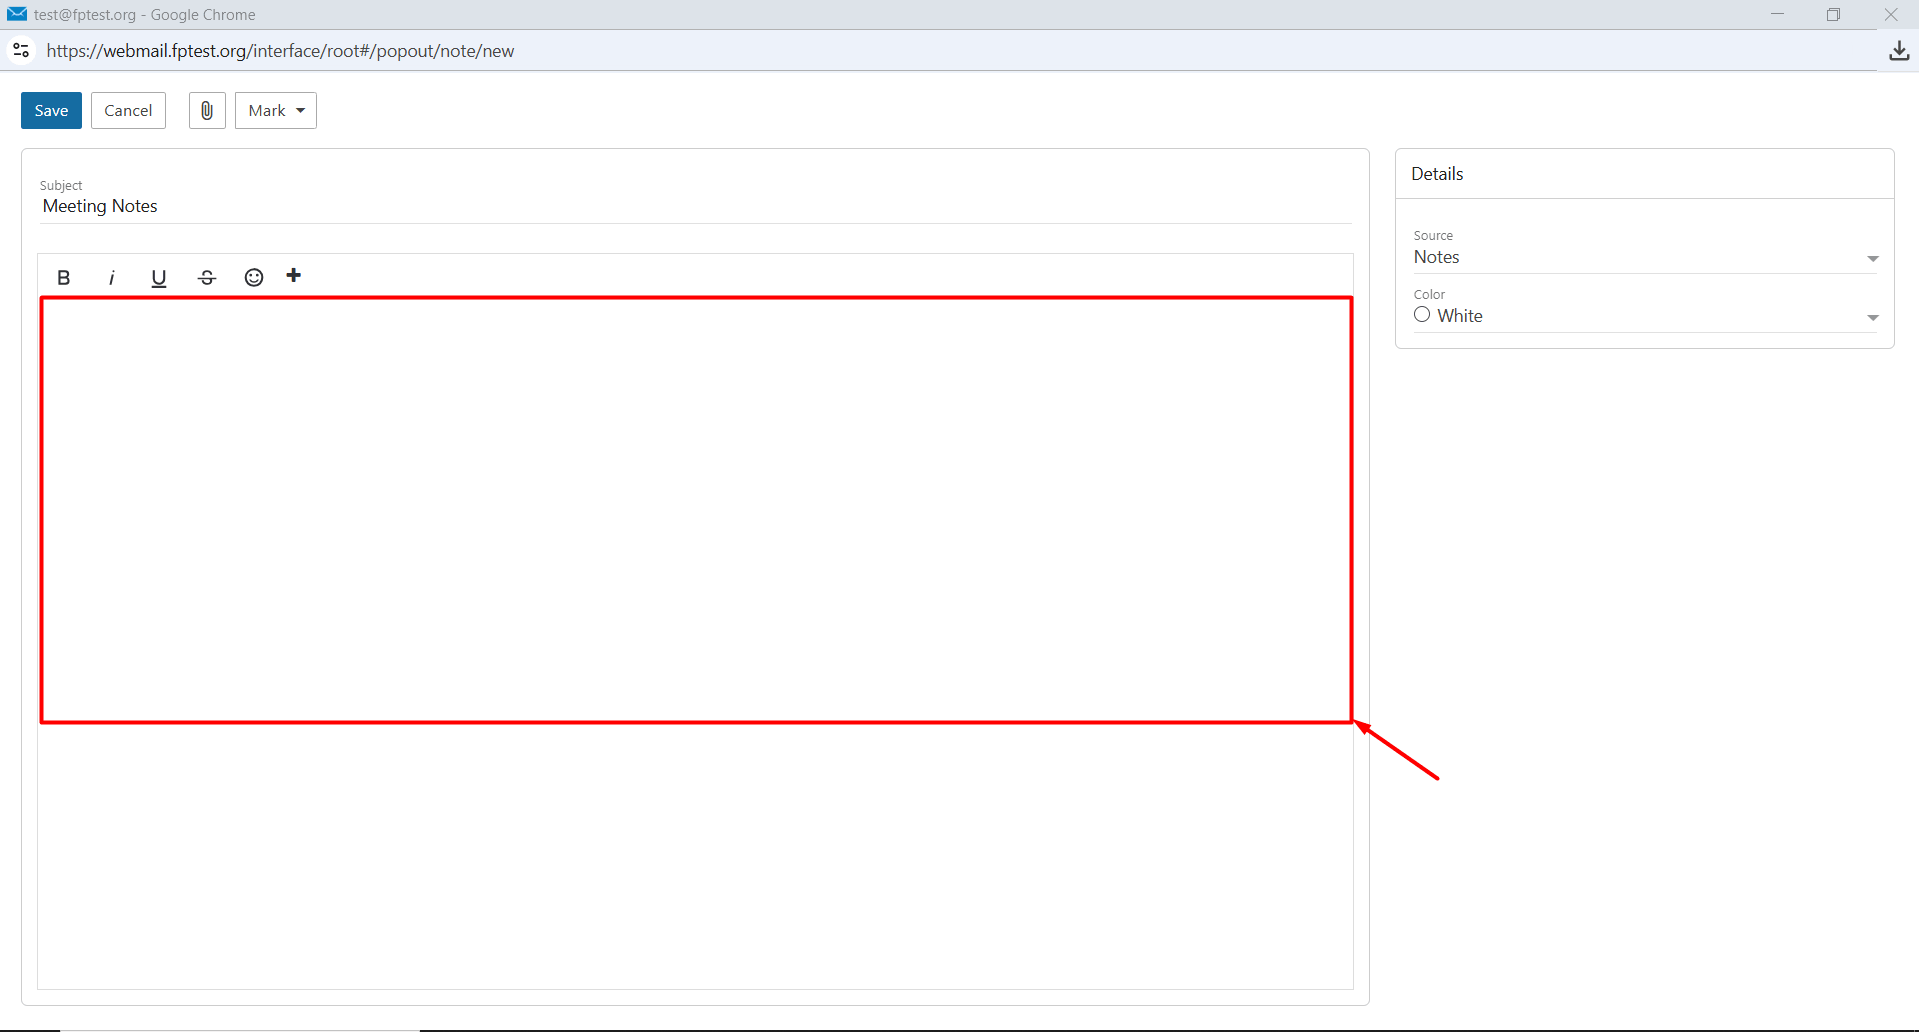Expand the Source dropdown showing Notes
This screenshot has height=1032, width=1919.
point(1645,257)
